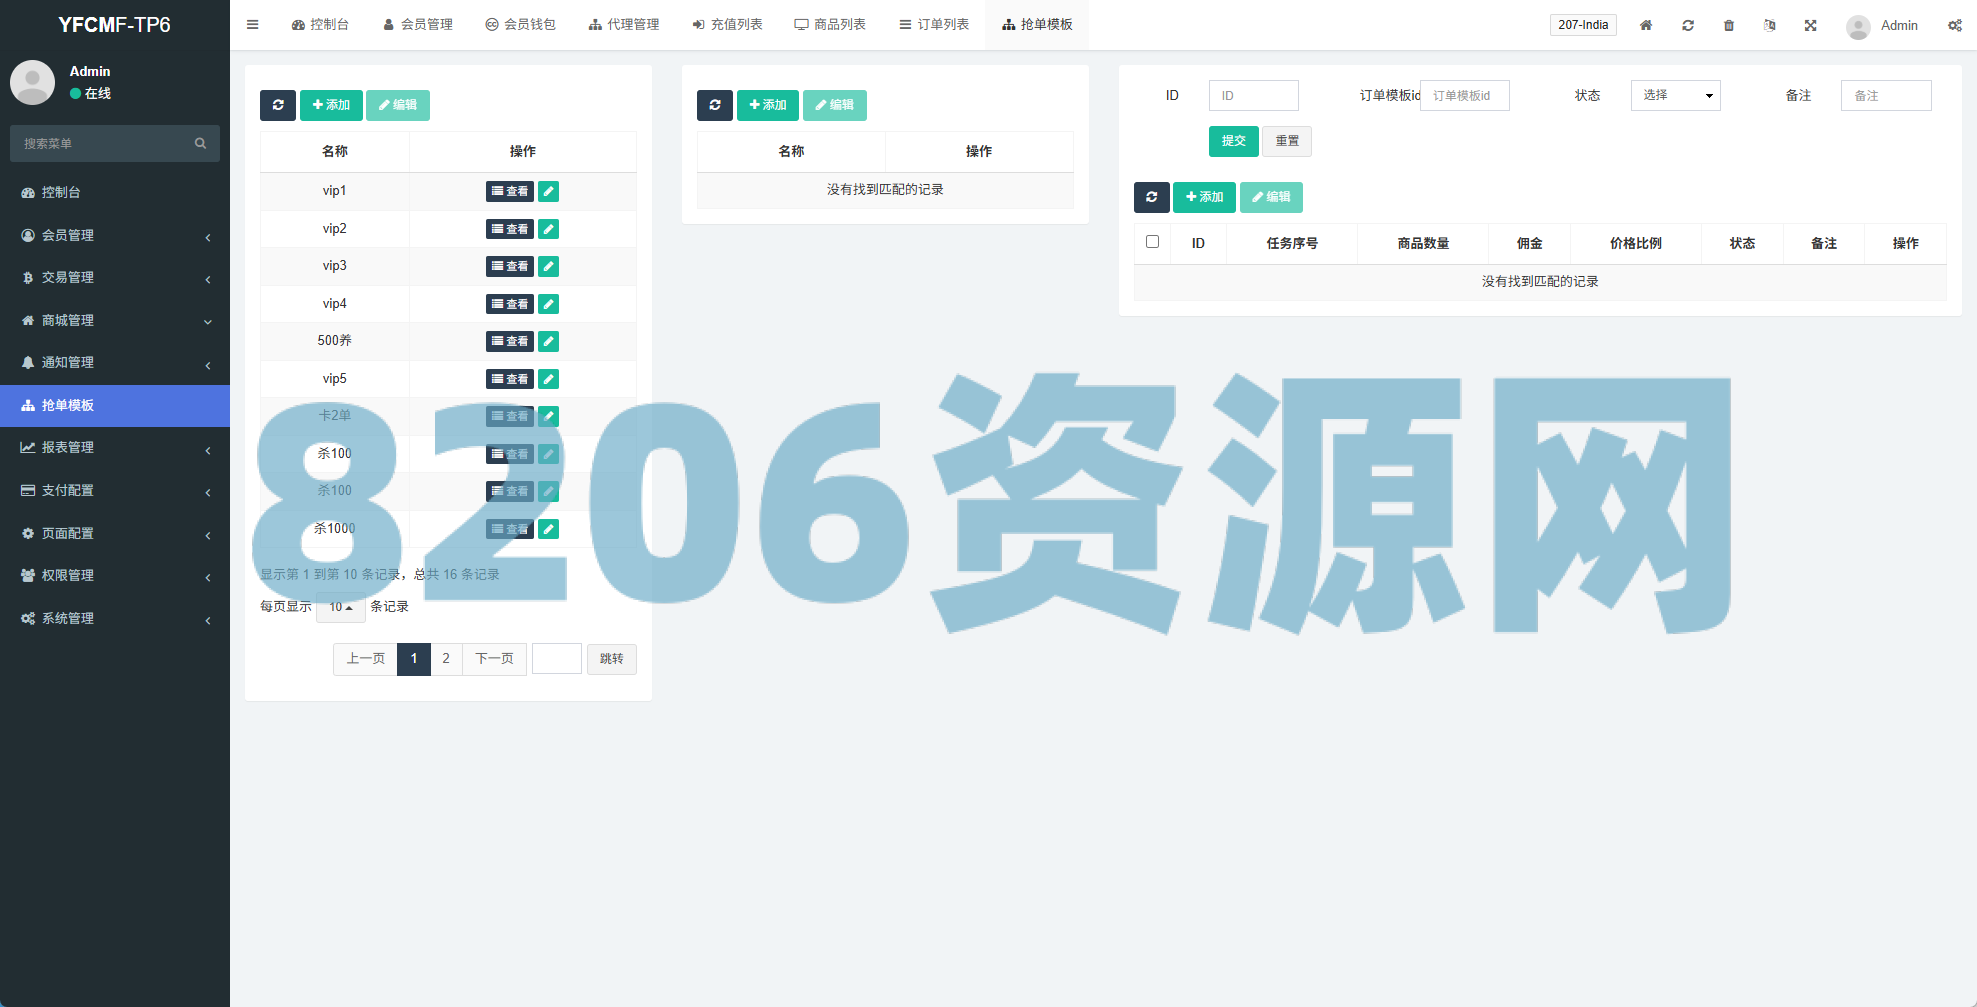1977x1007 pixels.
Task: Open the rows-per-page dropdown showing 10
Action: click(340, 607)
